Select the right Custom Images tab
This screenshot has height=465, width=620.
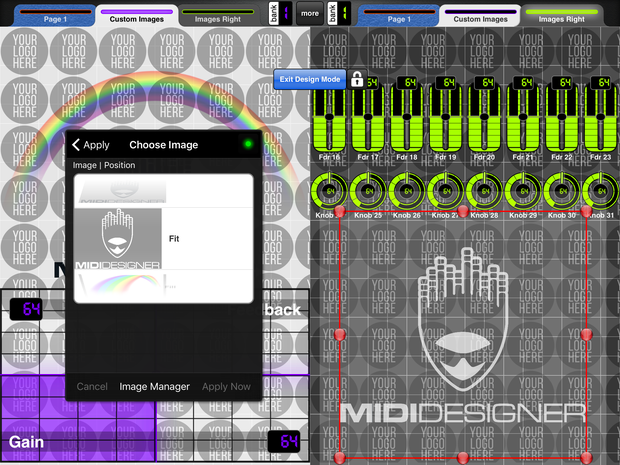point(480,16)
